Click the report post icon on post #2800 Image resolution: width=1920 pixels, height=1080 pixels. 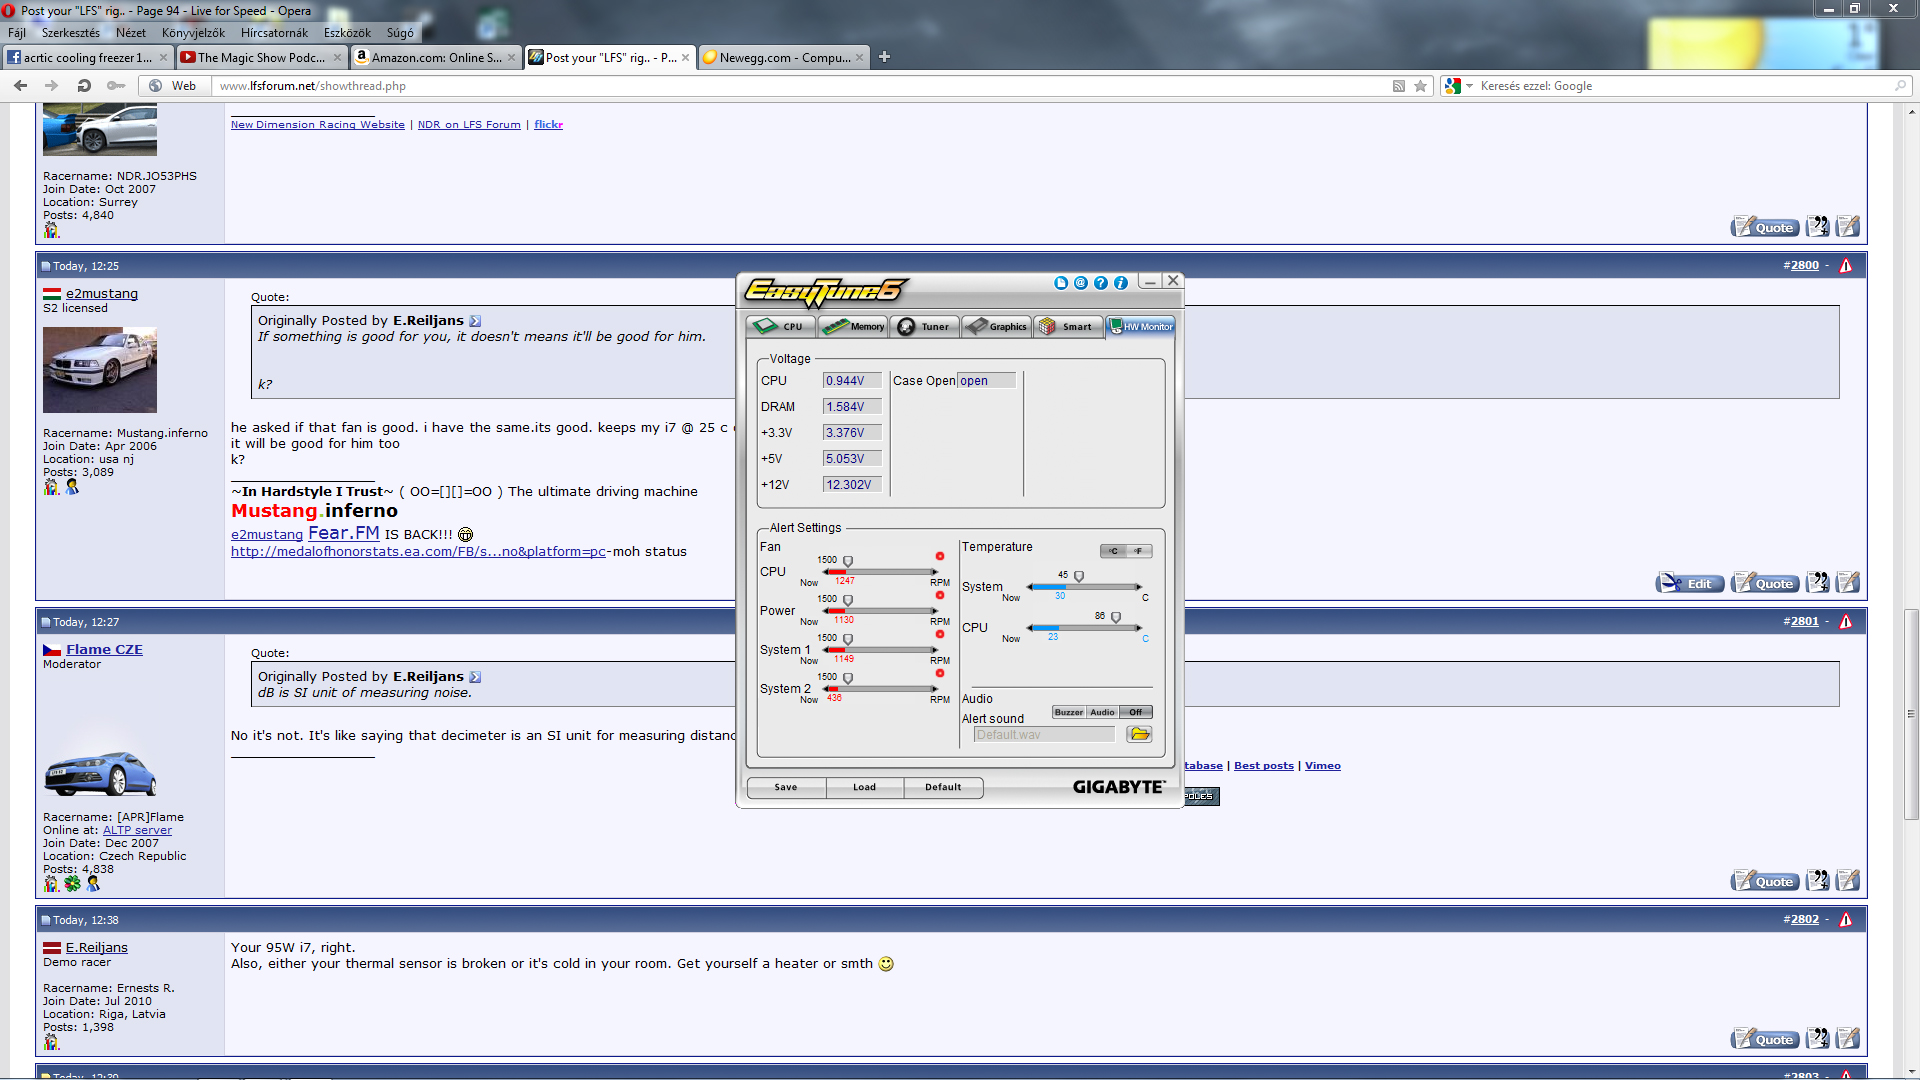(x=1846, y=266)
